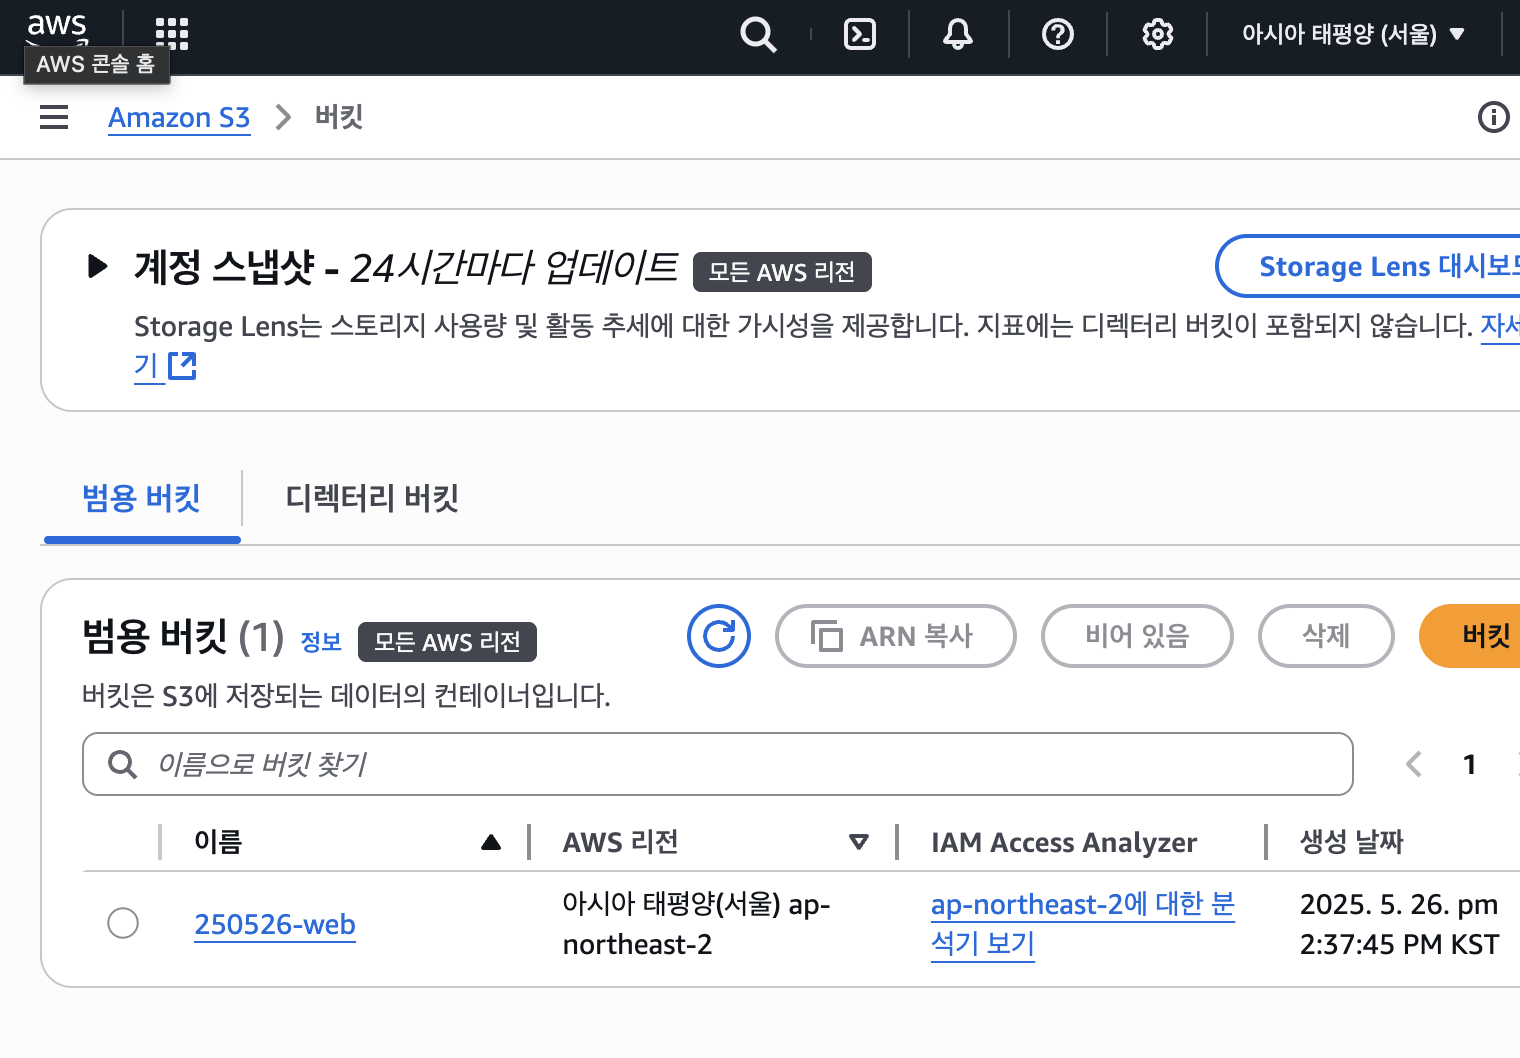Click the AWS 콘솔 홈 tooltip label
Screen dimensions: 1520x1058
[96, 64]
